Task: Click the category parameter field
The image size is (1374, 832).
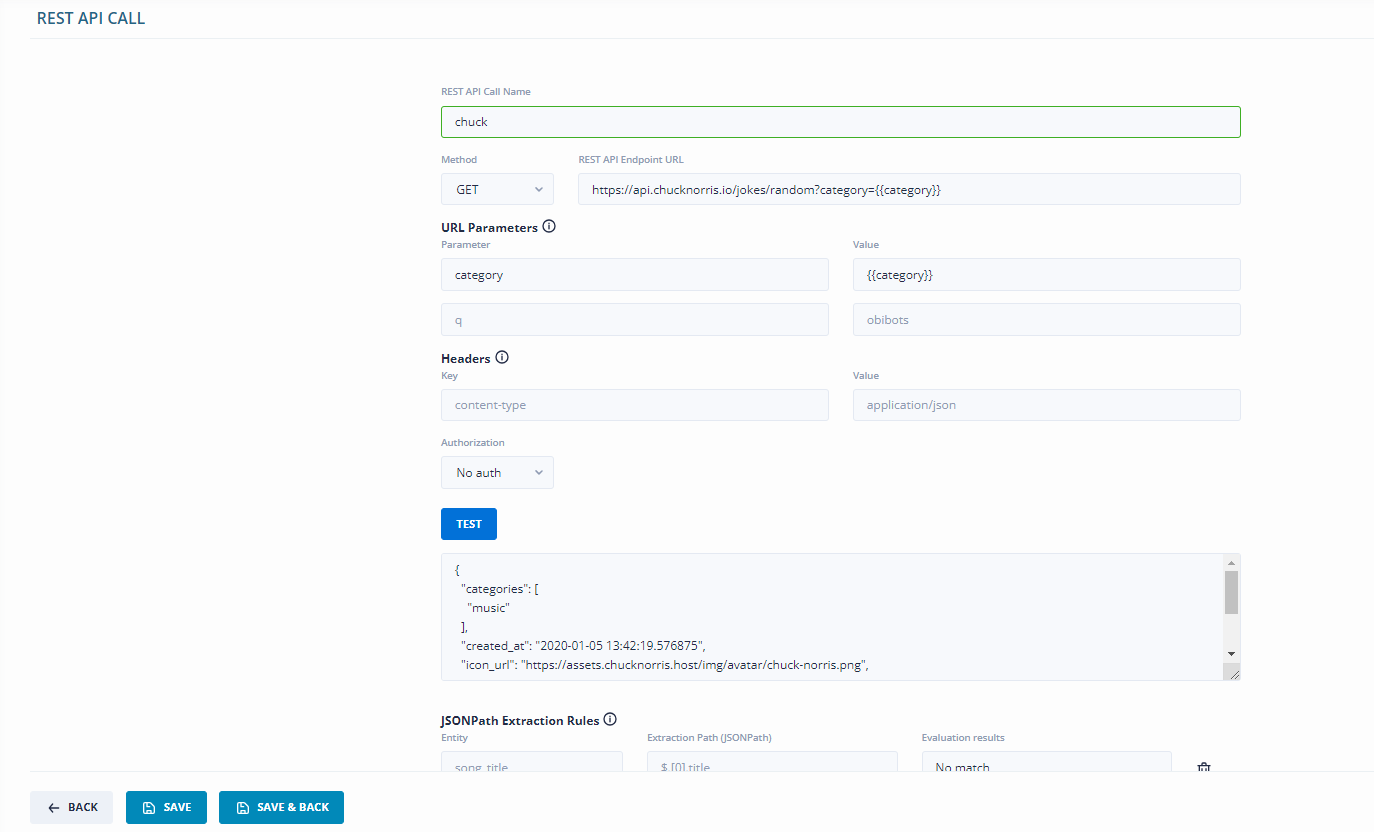Action: click(635, 275)
